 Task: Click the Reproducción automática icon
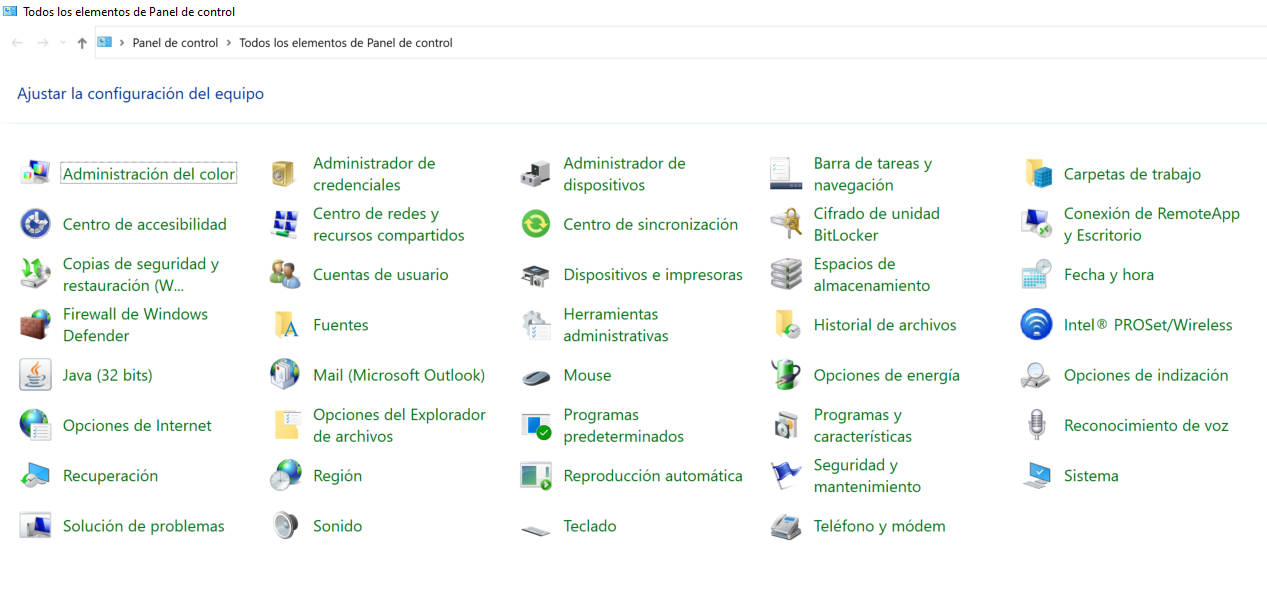(x=536, y=476)
